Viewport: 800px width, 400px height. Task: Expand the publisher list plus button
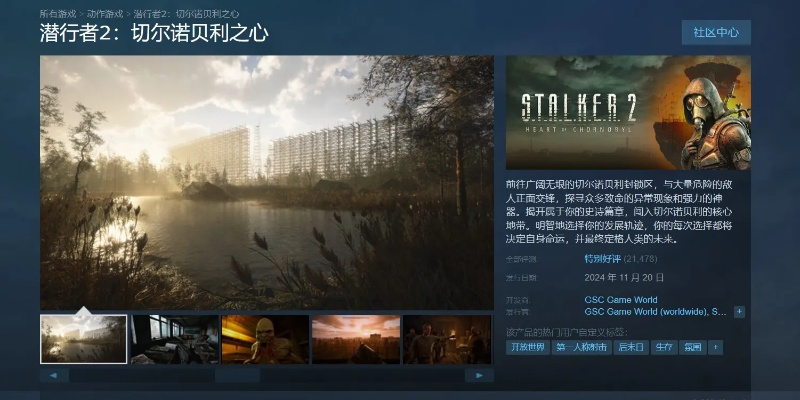point(739,312)
